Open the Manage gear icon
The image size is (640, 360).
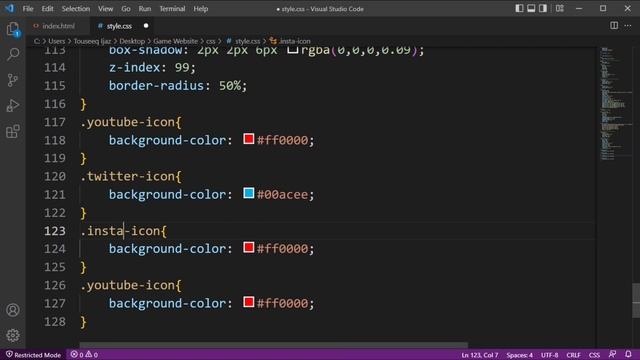(13, 335)
